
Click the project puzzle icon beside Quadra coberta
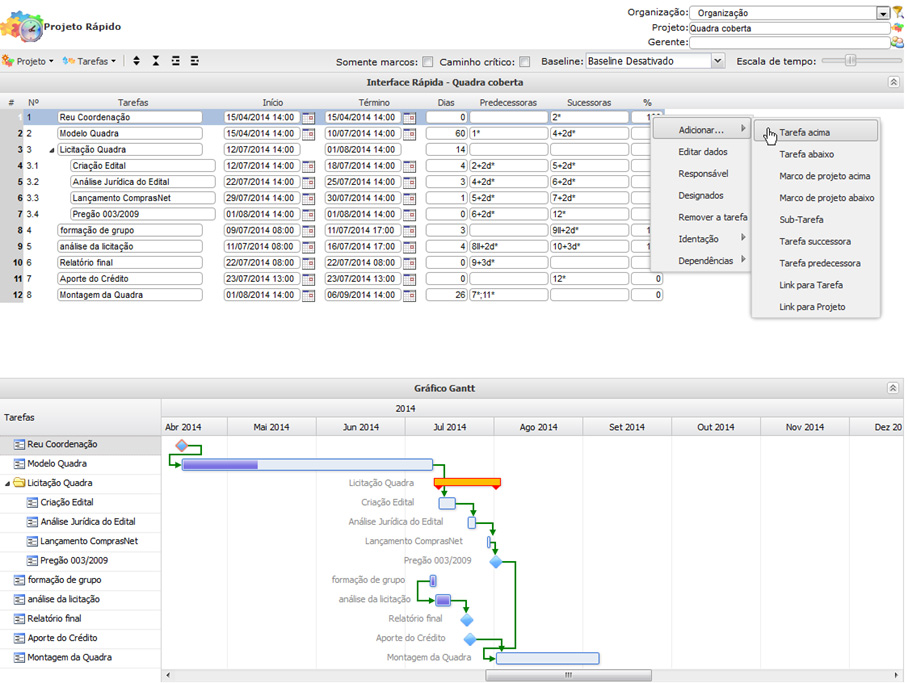click(x=898, y=28)
